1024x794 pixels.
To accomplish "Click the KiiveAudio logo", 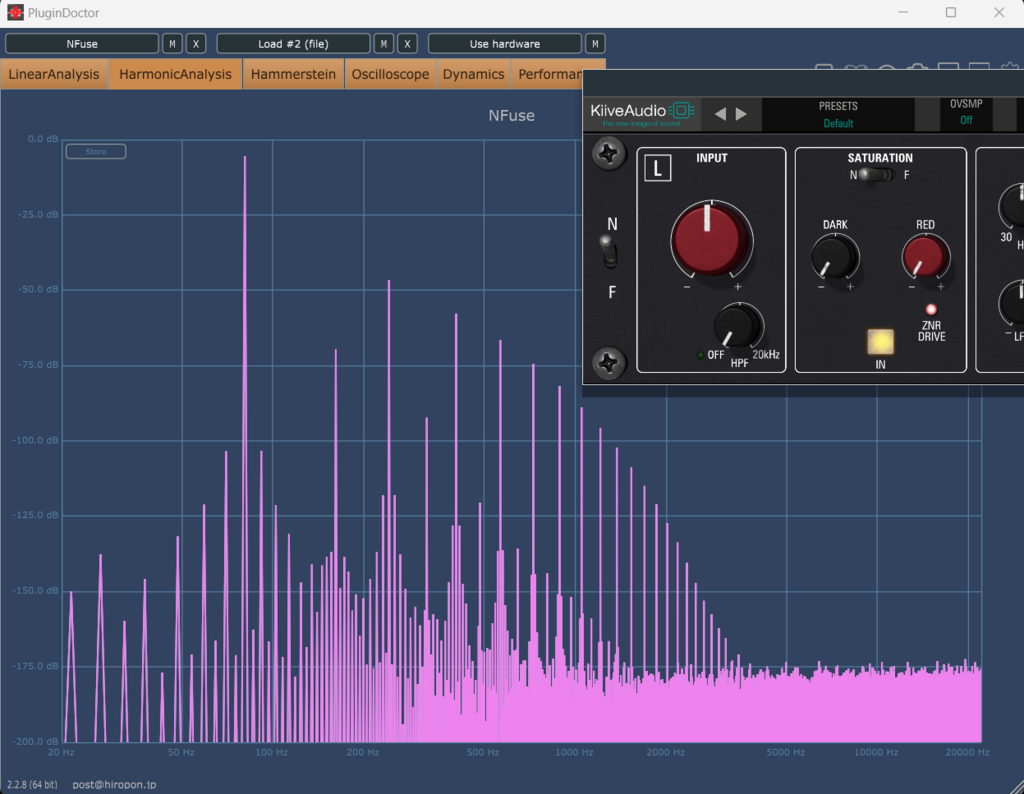I will (x=641, y=113).
